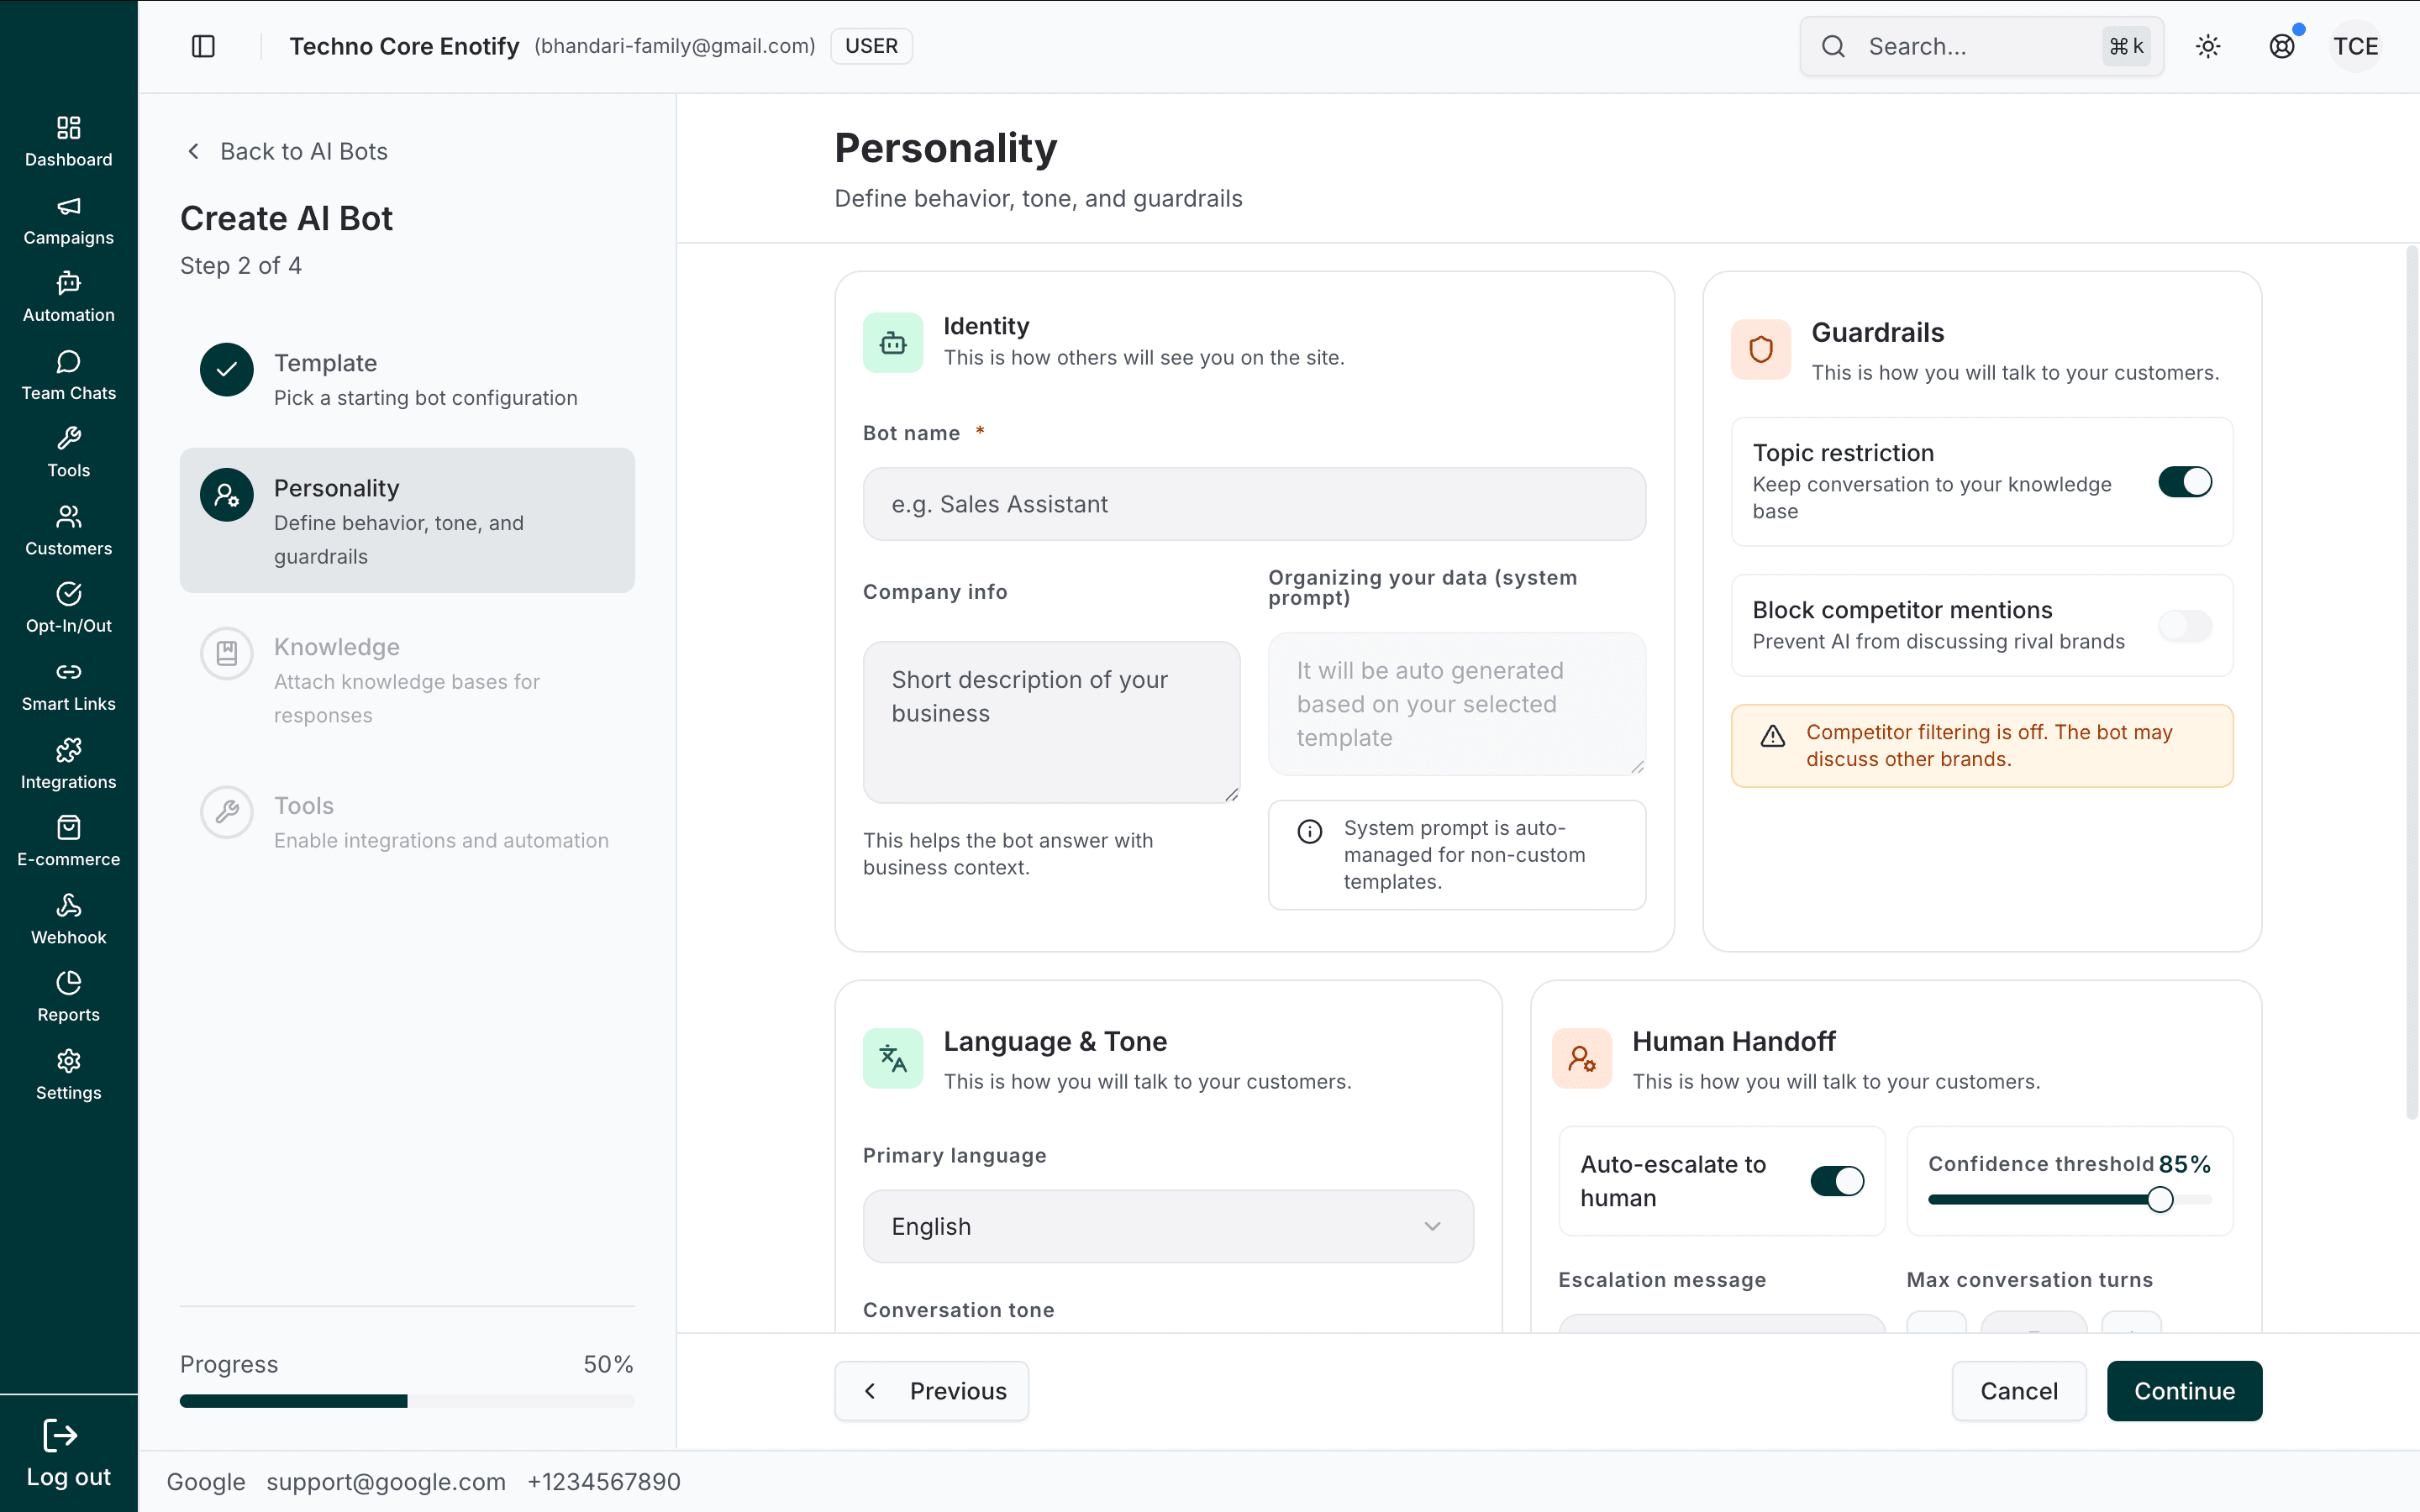Screen dimensions: 2420x1512
Task: Go to the Automation section
Action: pos(68,297)
